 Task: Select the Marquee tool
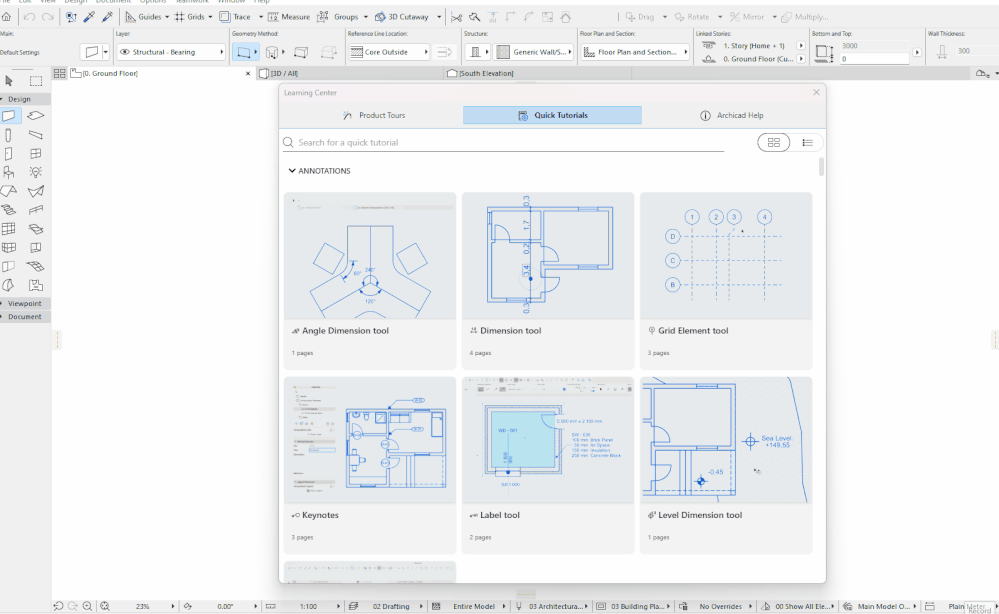[36, 81]
